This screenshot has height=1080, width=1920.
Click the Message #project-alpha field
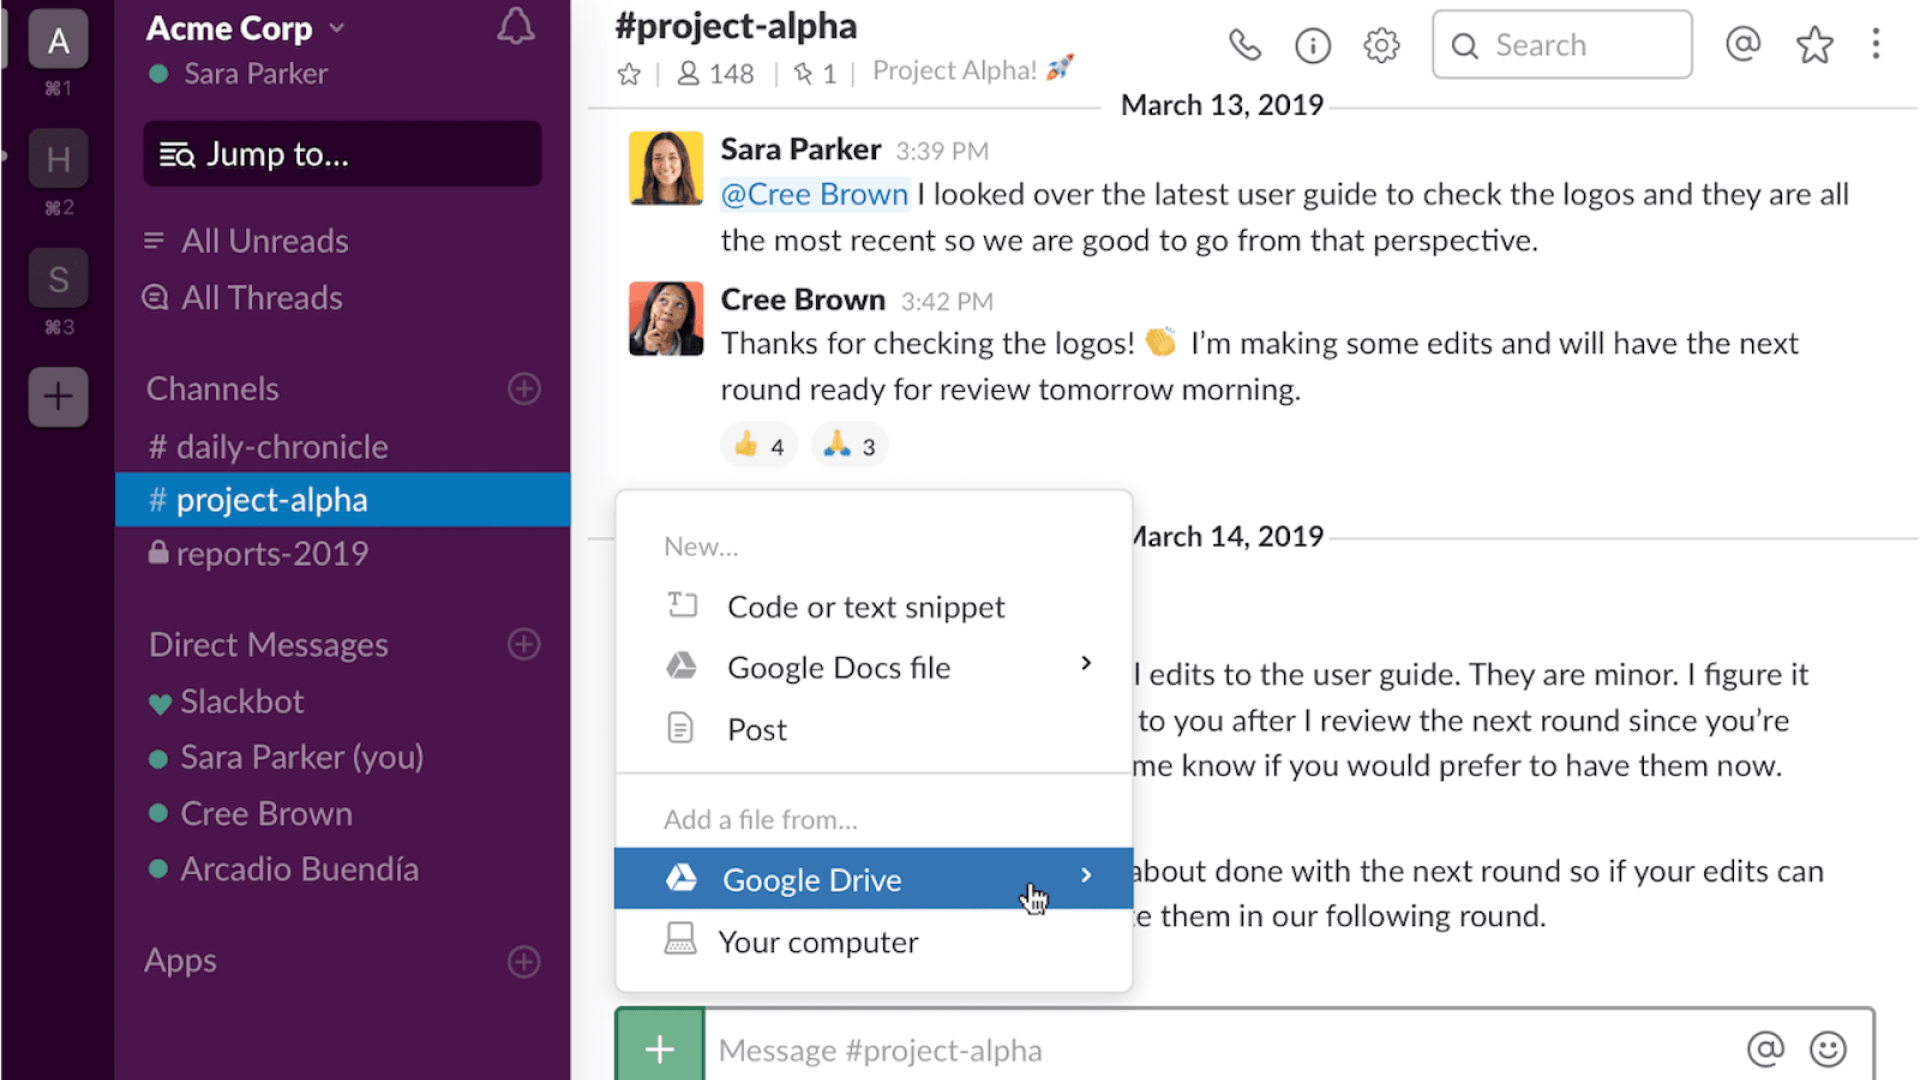point(1220,1050)
